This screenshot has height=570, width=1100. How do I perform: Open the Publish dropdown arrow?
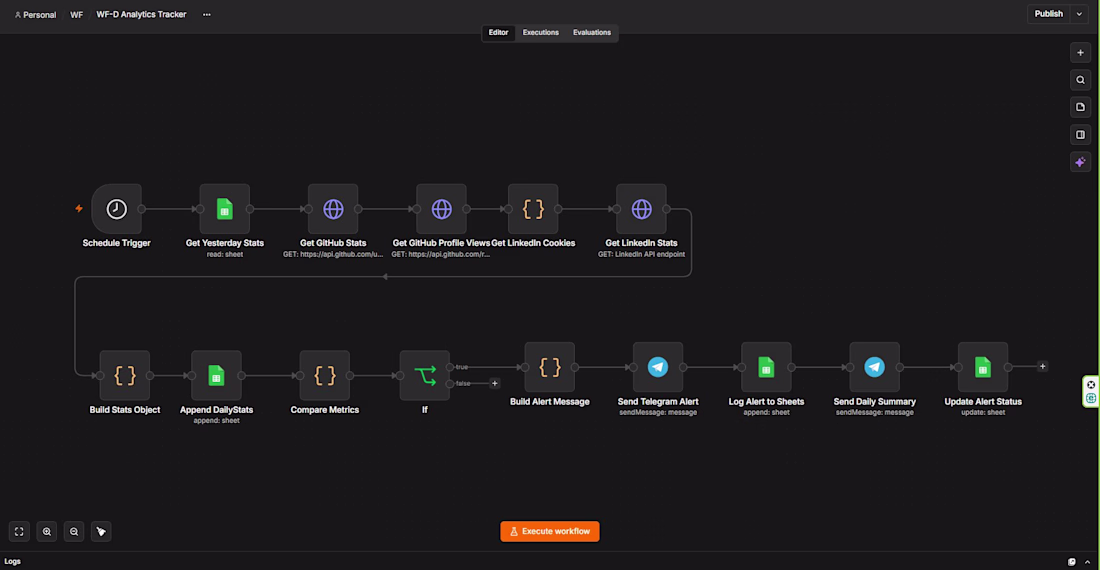(x=1079, y=14)
